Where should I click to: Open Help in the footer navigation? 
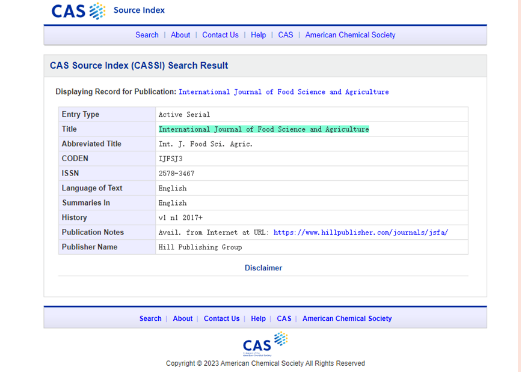[x=258, y=319]
